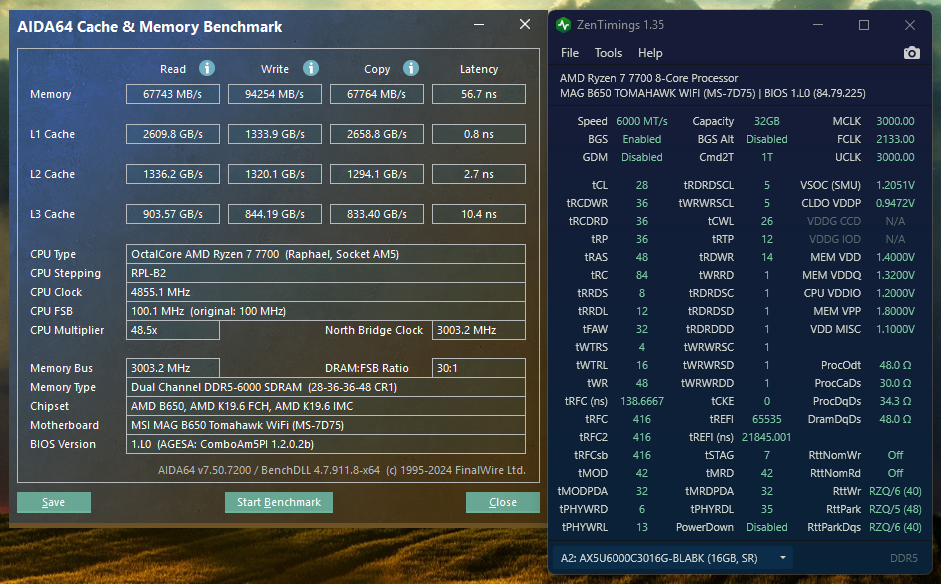
Task: Click the CPU FSB field 100.1 MHz
Action: pyautogui.click(x=326, y=311)
